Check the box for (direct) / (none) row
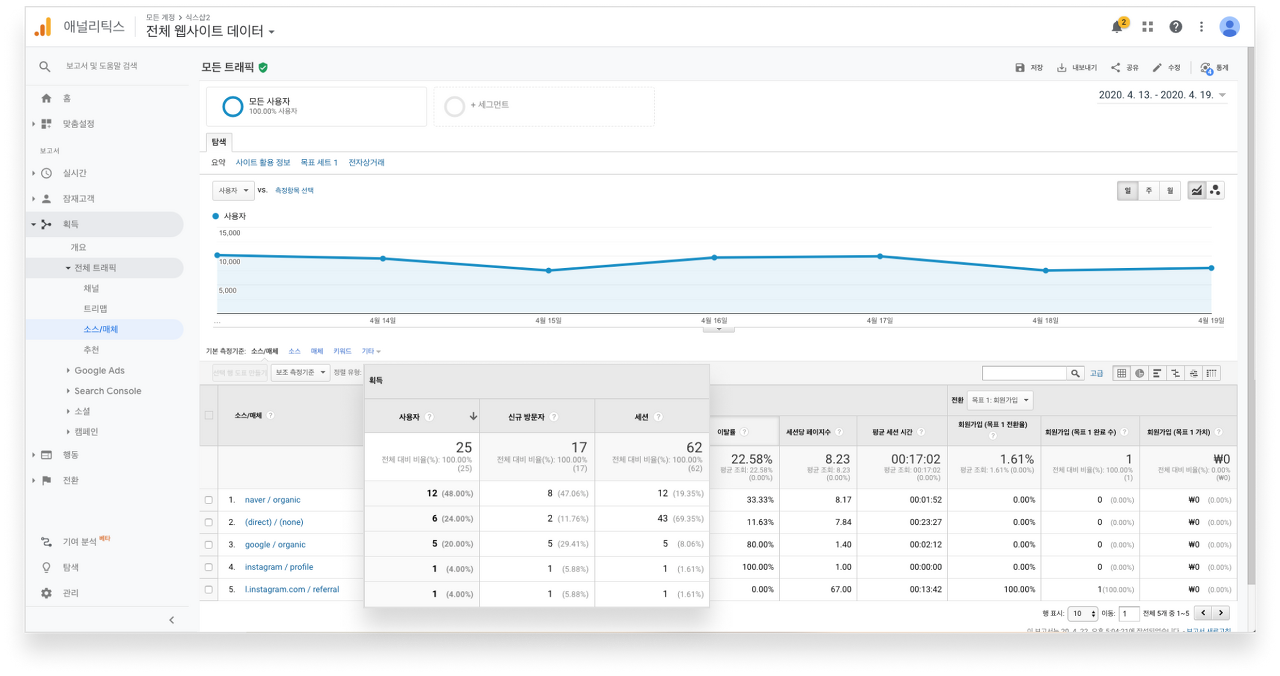Screen dimensions: 1280x676 pyautogui.click(x=209, y=522)
